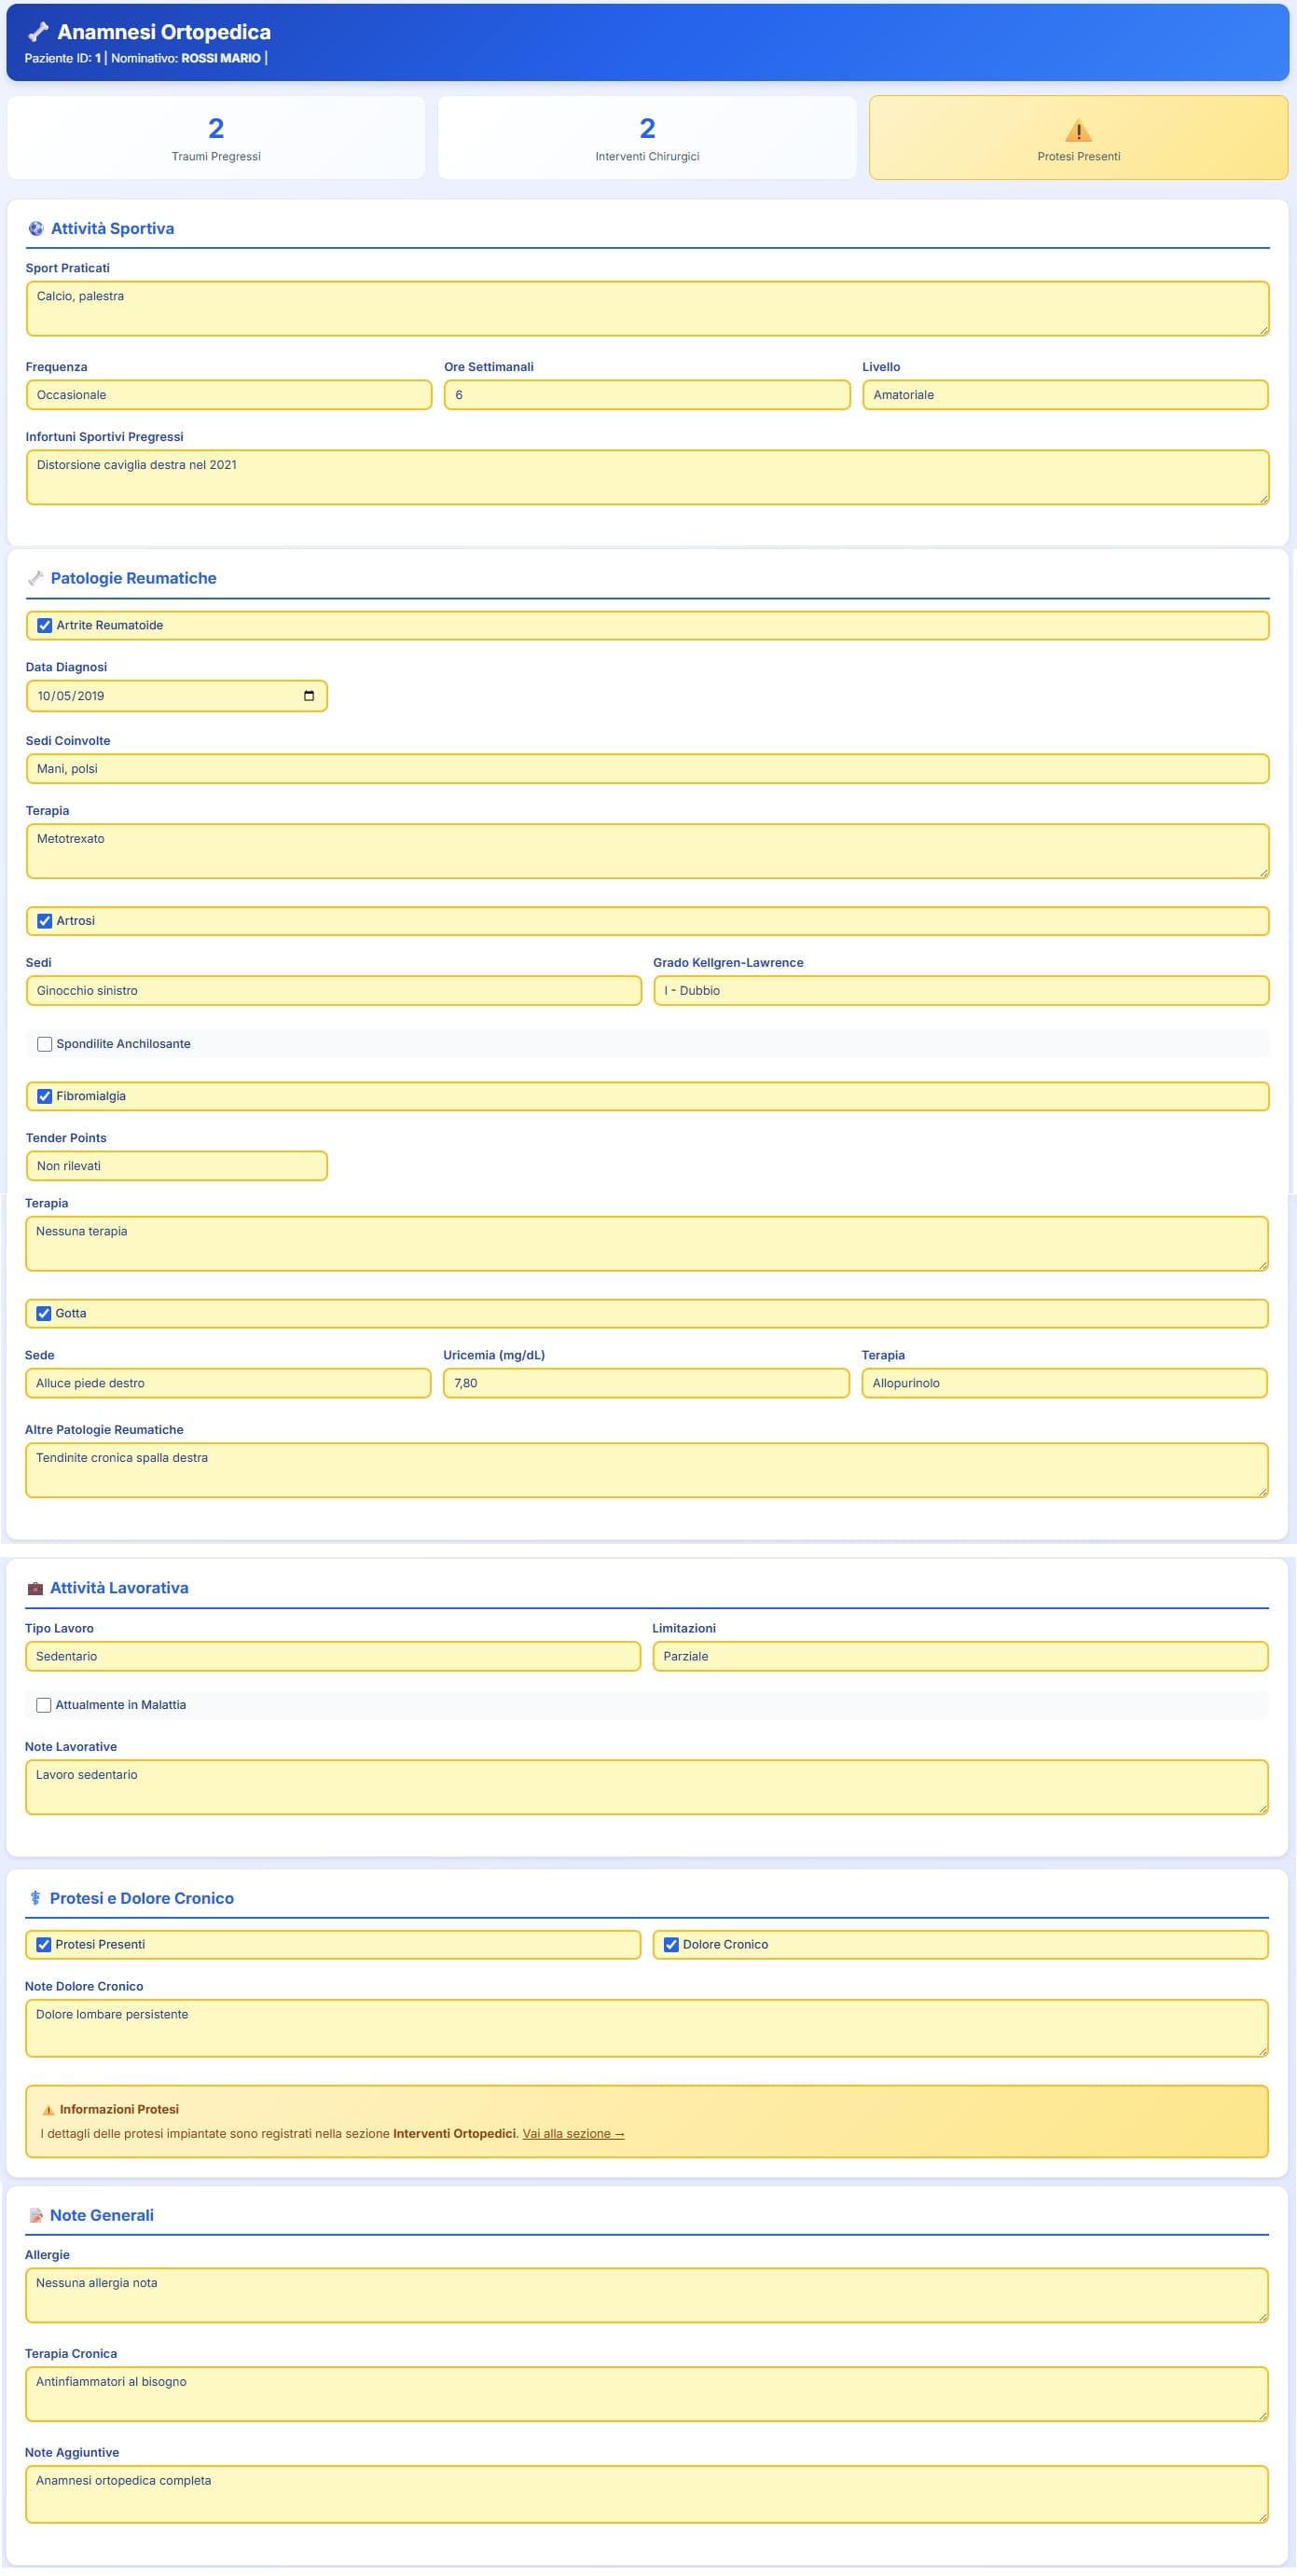This screenshot has width=1297, height=2576.
Task: Click the Patologie Reumatiche section bone icon
Action: pos(36,579)
